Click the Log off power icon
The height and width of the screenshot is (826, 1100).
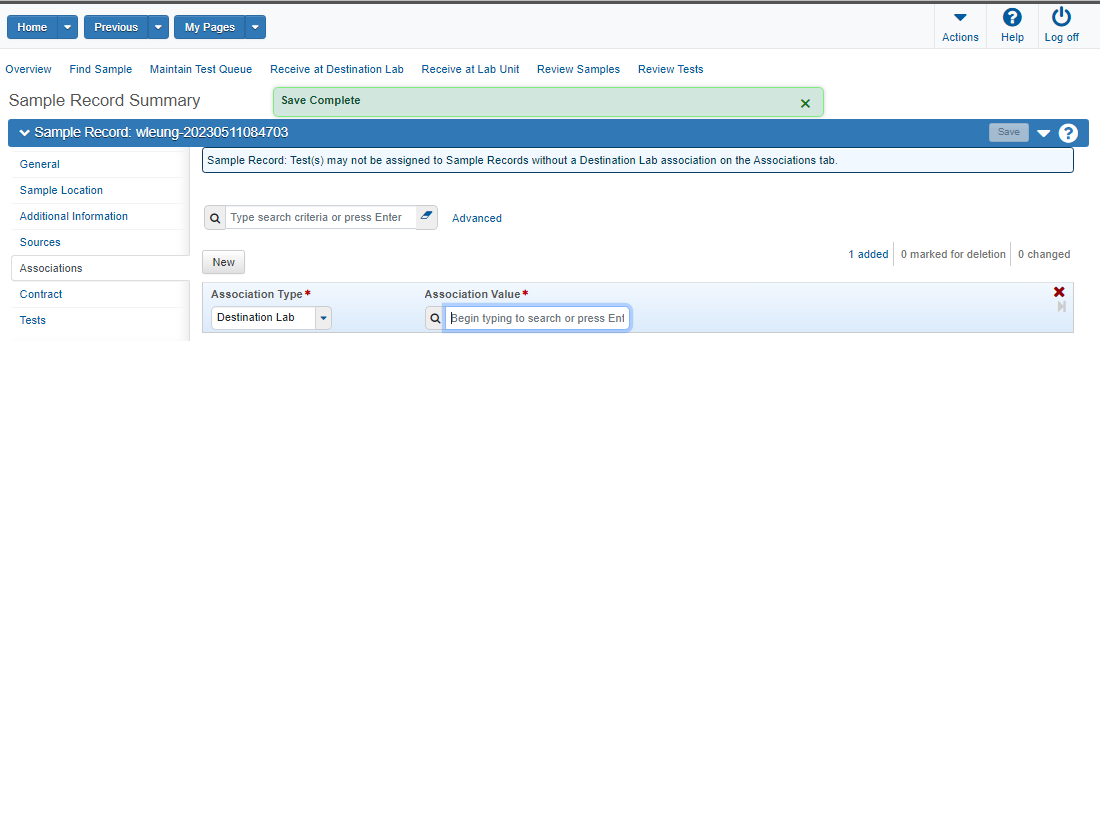(x=1061, y=17)
